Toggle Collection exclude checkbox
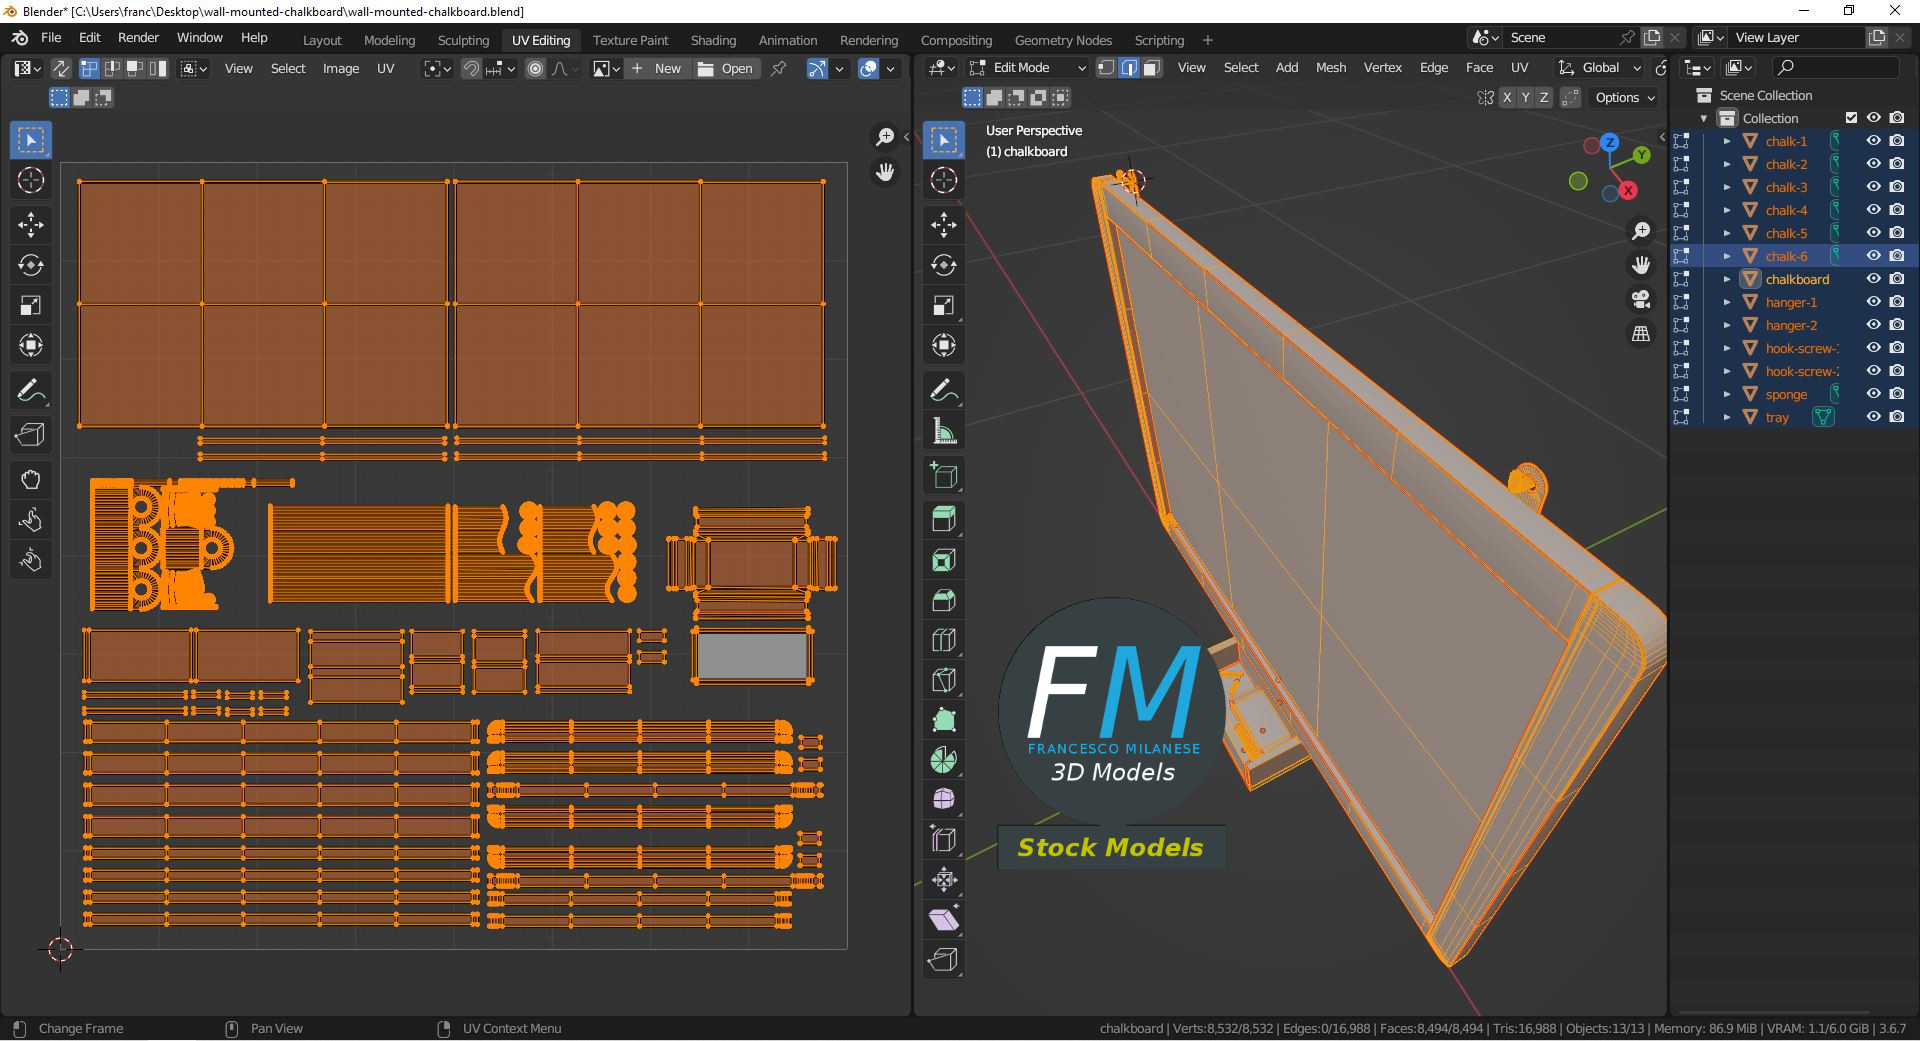 [x=1851, y=118]
